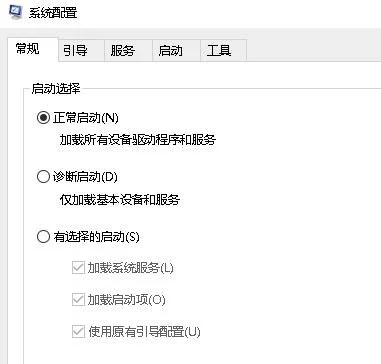Image resolution: width=381 pixels, height=364 pixels.
Task: Toggle the 加载系统服务(L) checkbox box
Action: (x=78, y=268)
